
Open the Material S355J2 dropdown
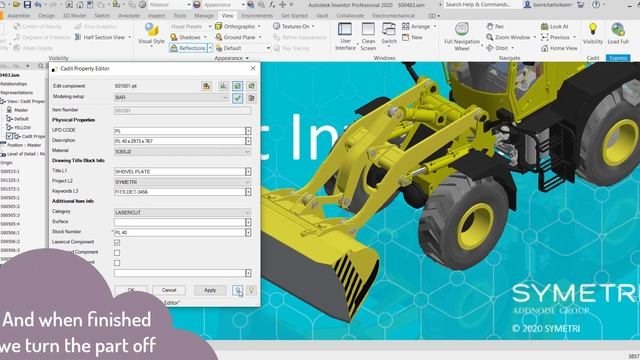click(x=182, y=151)
